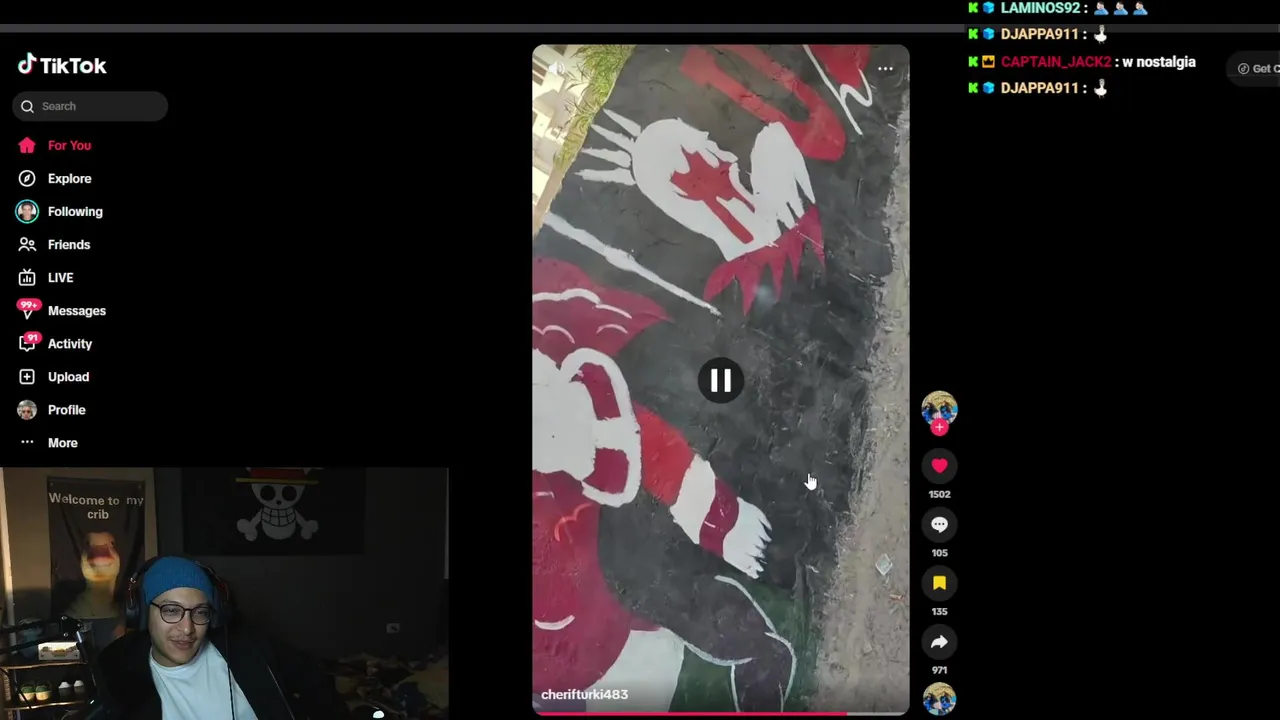Open the TikTok logo home link
1280x720 pixels.
[x=62, y=65]
